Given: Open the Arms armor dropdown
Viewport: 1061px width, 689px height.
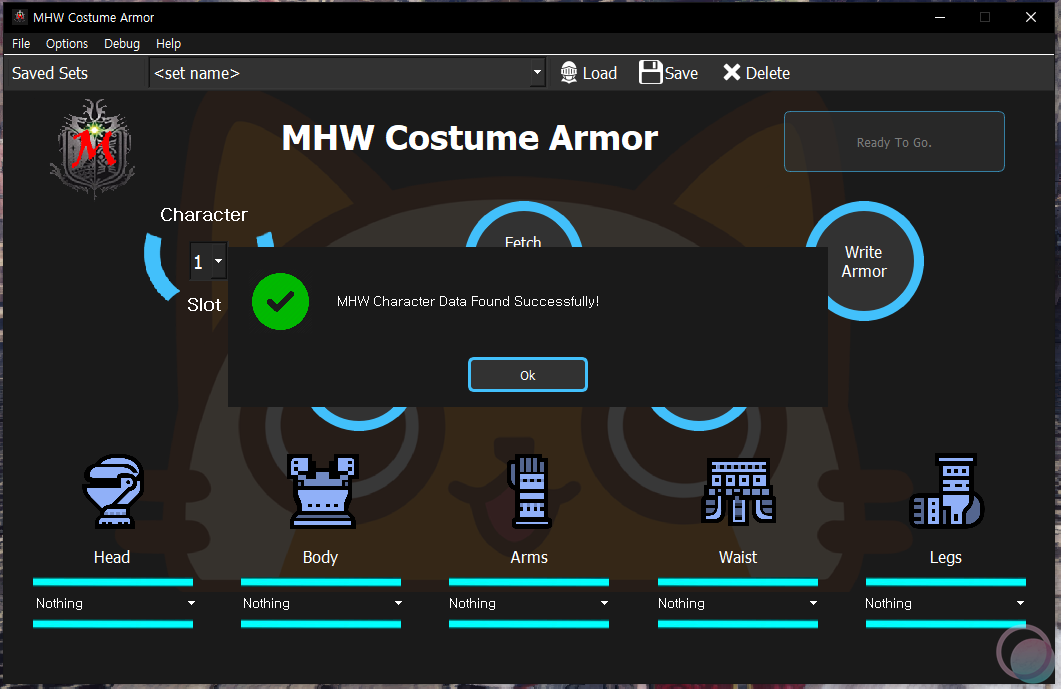Looking at the screenshot, I should coord(529,603).
